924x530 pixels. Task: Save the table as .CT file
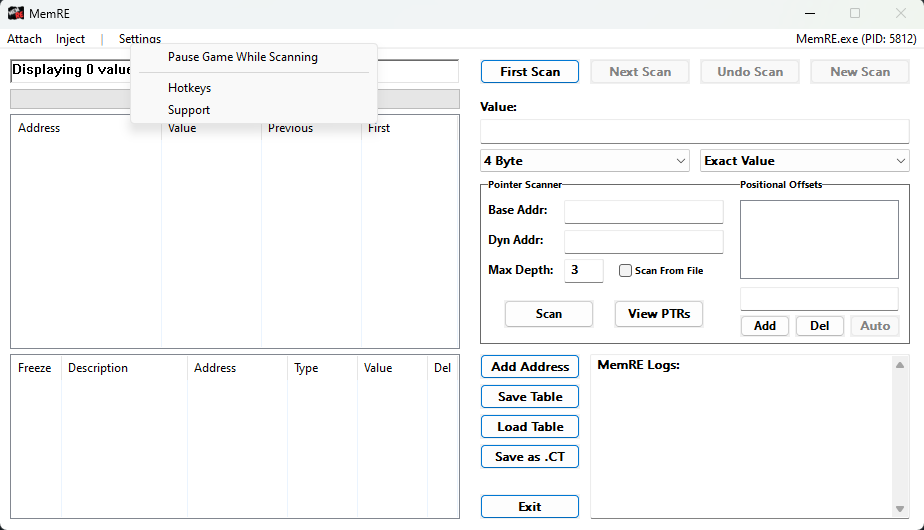pos(530,457)
